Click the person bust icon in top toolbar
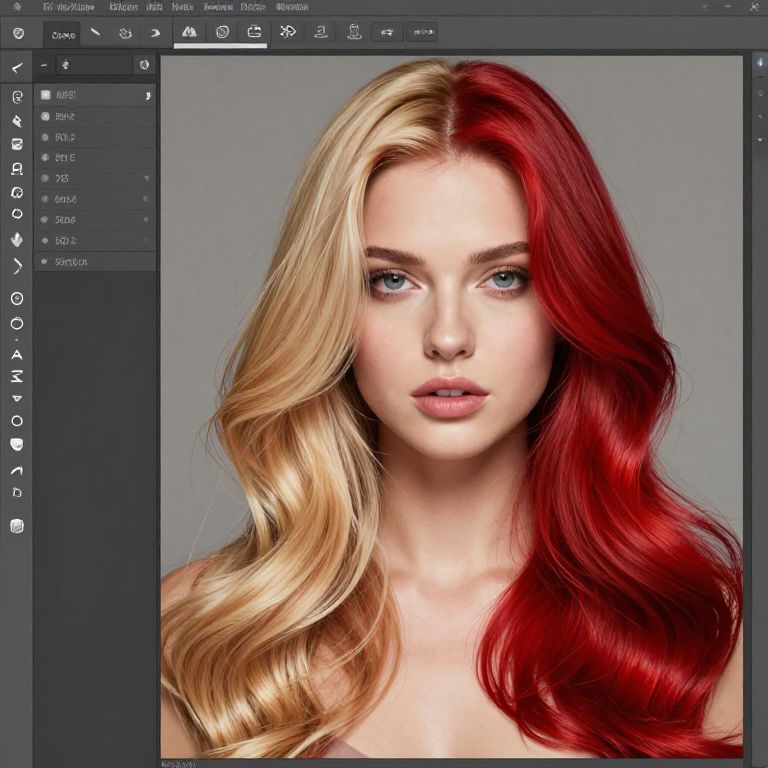Viewport: 768px width, 768px height. tap(354, 32)
